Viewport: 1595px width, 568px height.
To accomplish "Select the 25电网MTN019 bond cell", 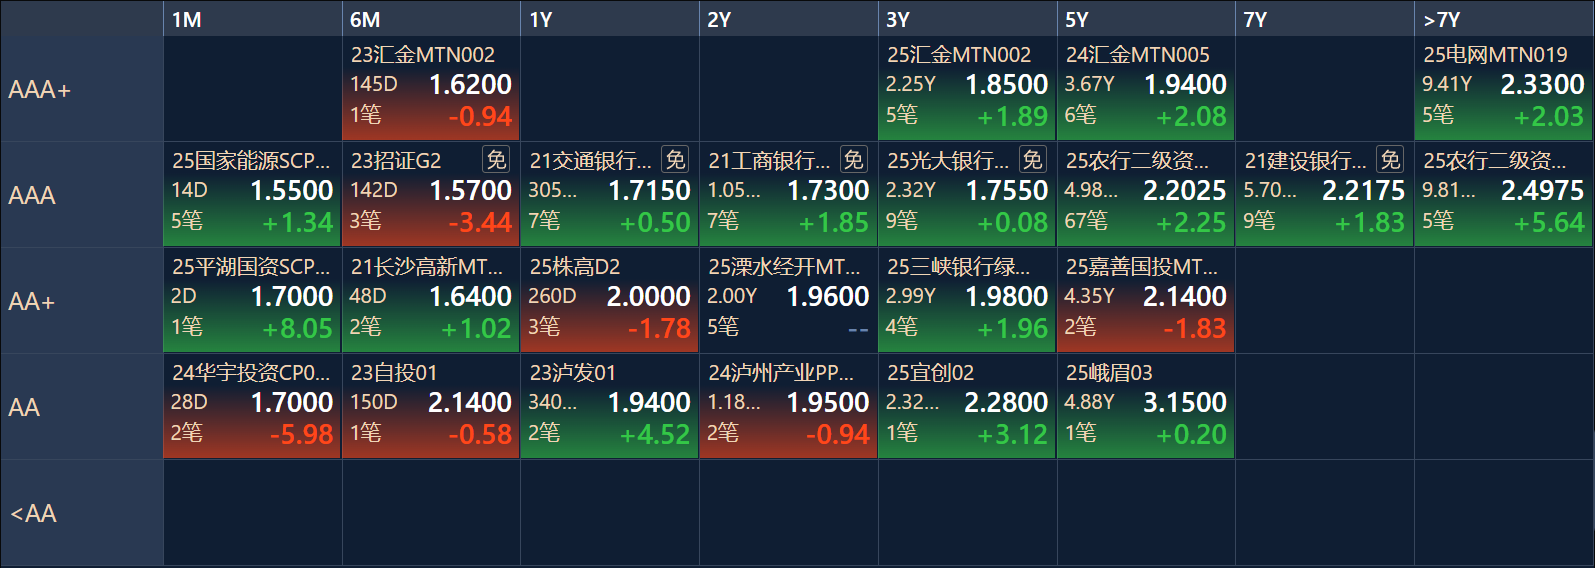I will coord(1504,88).
